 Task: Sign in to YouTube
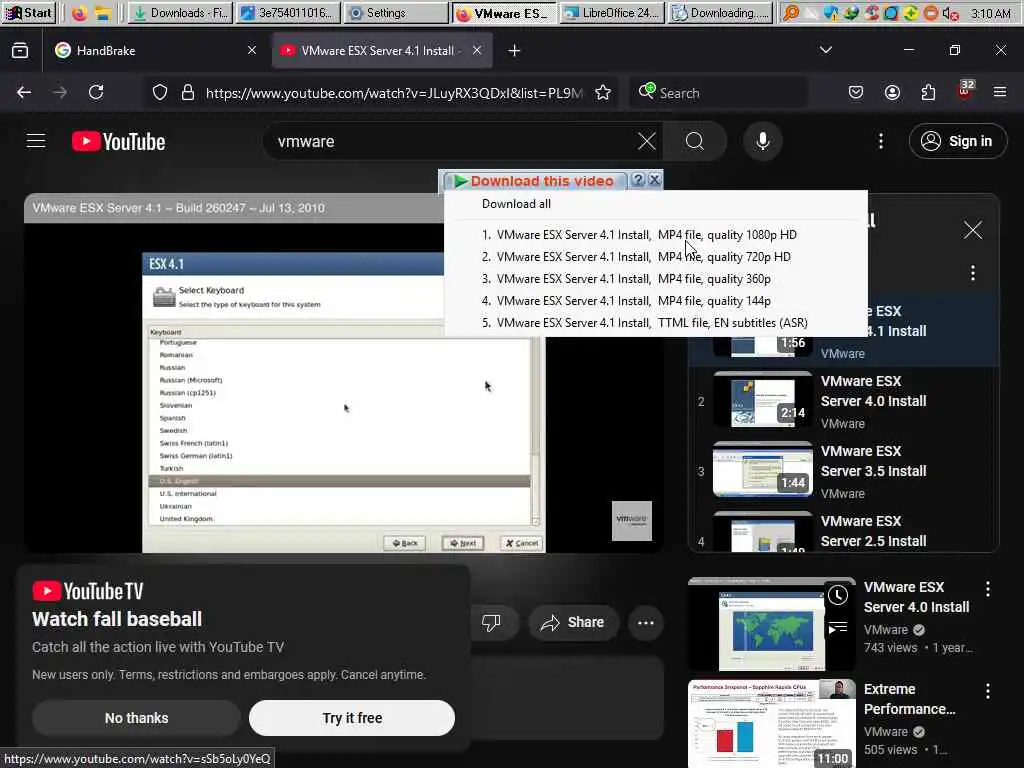(x=958, y=141)
